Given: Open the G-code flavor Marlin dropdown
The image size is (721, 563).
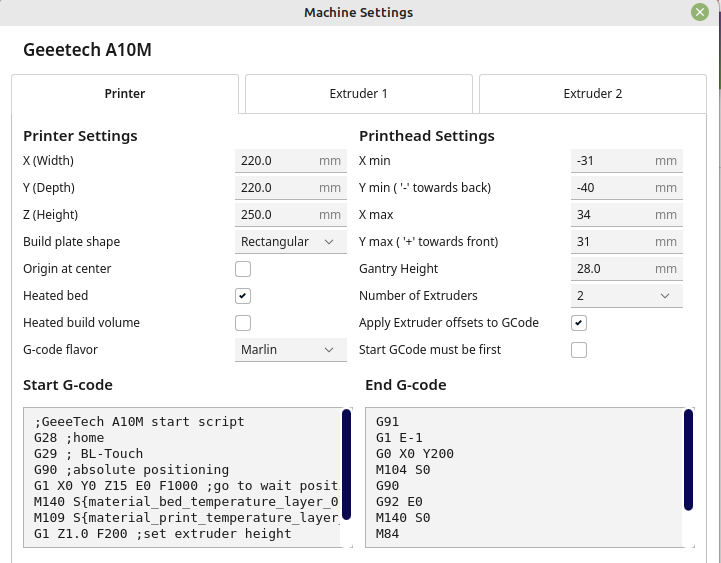Looking at the screenshot, I should point(291,350).
